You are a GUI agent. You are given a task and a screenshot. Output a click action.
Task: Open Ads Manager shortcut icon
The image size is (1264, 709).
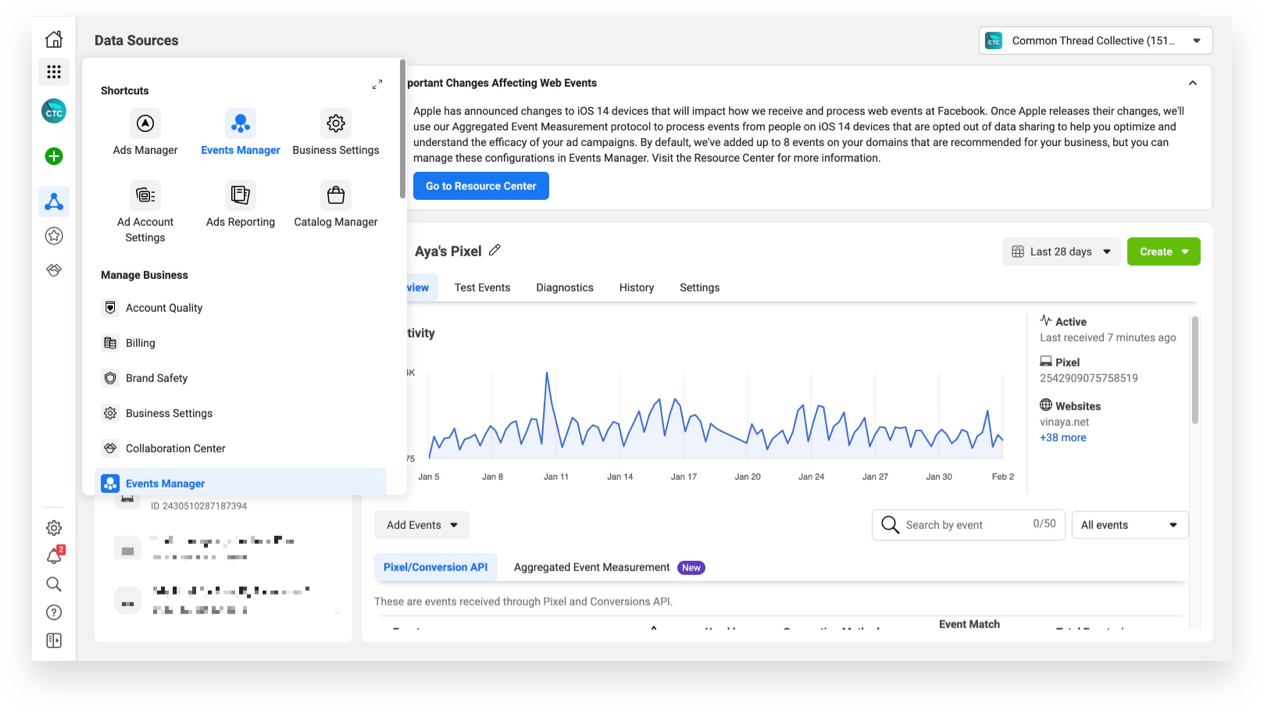[x=145, y=124]
